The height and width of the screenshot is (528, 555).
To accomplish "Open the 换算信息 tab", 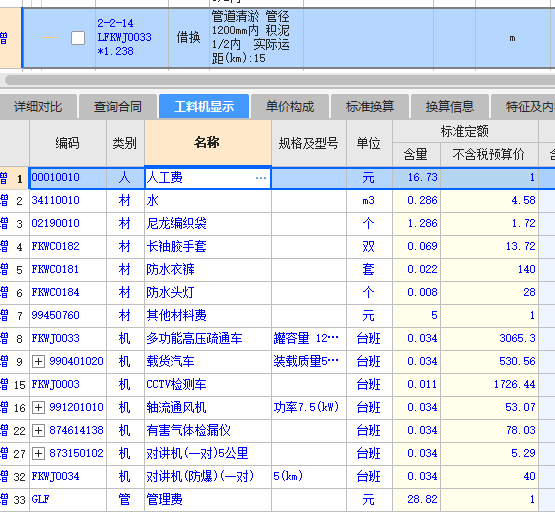I will pyautogui.click(x=450, y=107).
